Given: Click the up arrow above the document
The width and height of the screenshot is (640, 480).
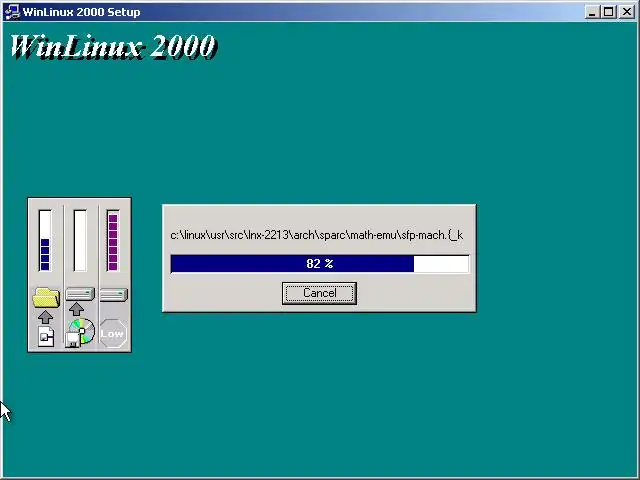Looking at the screenshot, I should pos(45,317).
